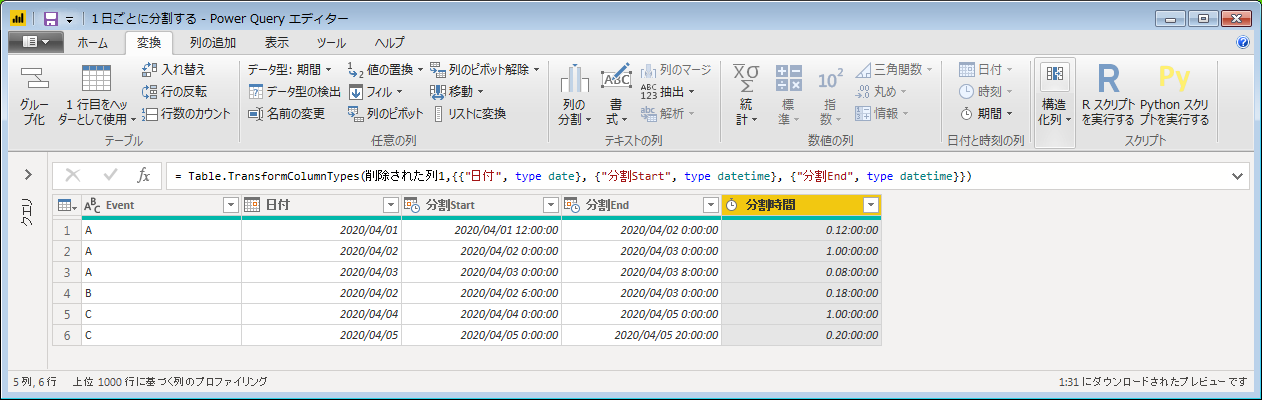Click the Event cell B in row 4
The width and height of the screenshot is (1262, 400).
(x=160, y=293)
